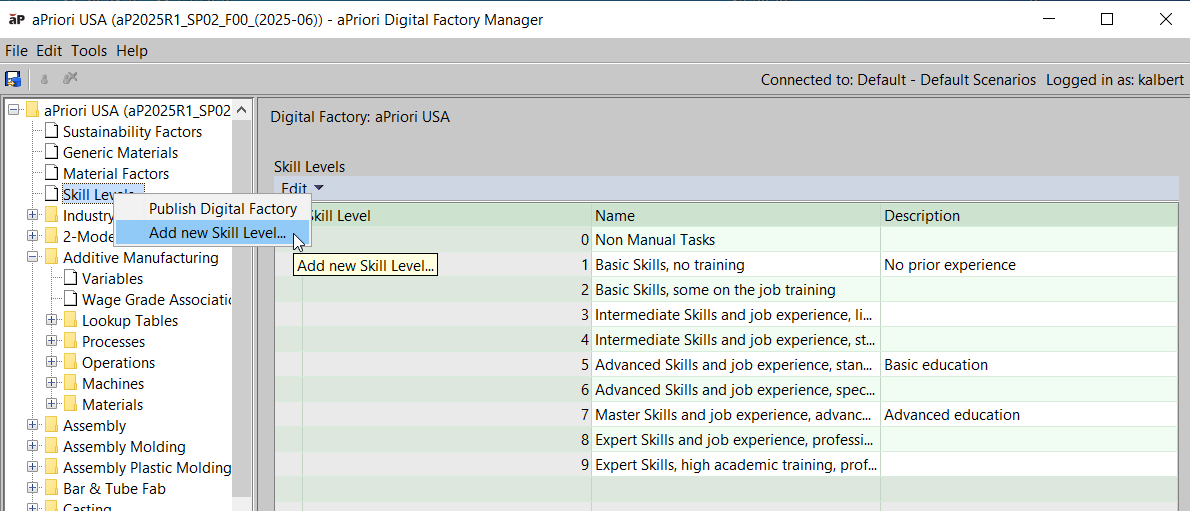
Task: Click the Additive Manufacturing folder icon
Action: coord(51,257)
